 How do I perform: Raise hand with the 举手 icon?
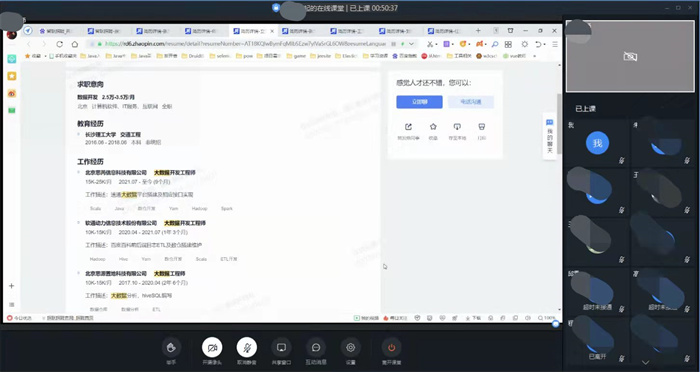click(171, 347)
